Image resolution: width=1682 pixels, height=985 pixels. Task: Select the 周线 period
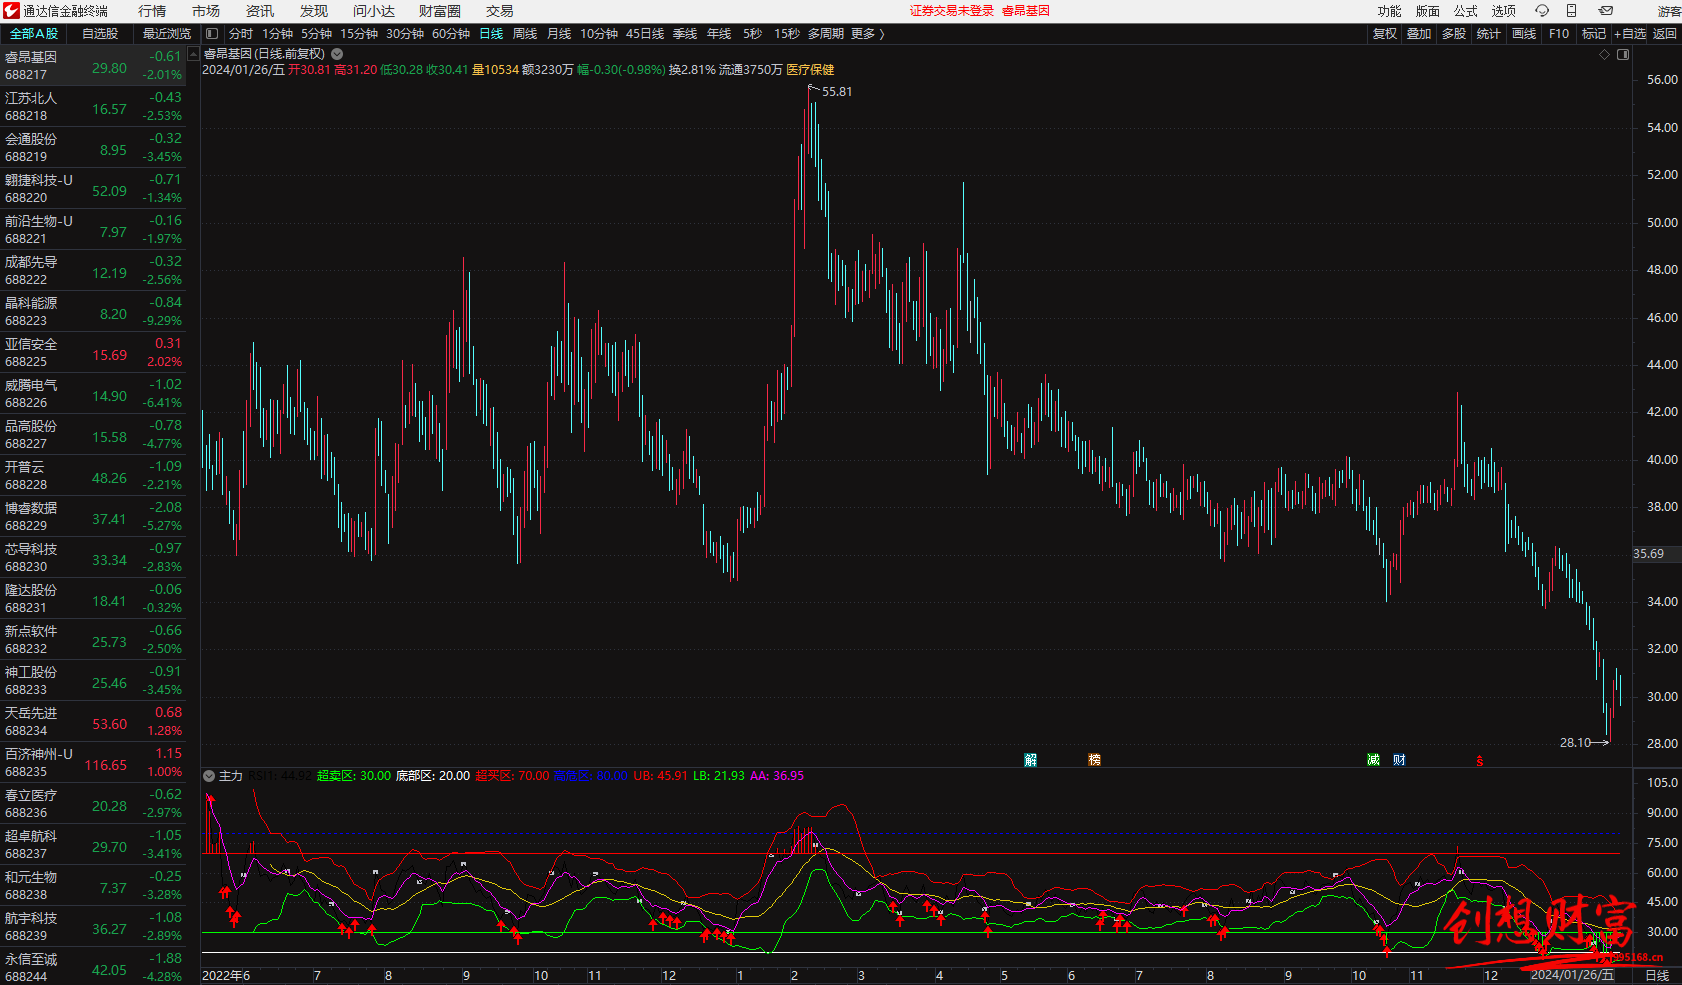[525, 34]
